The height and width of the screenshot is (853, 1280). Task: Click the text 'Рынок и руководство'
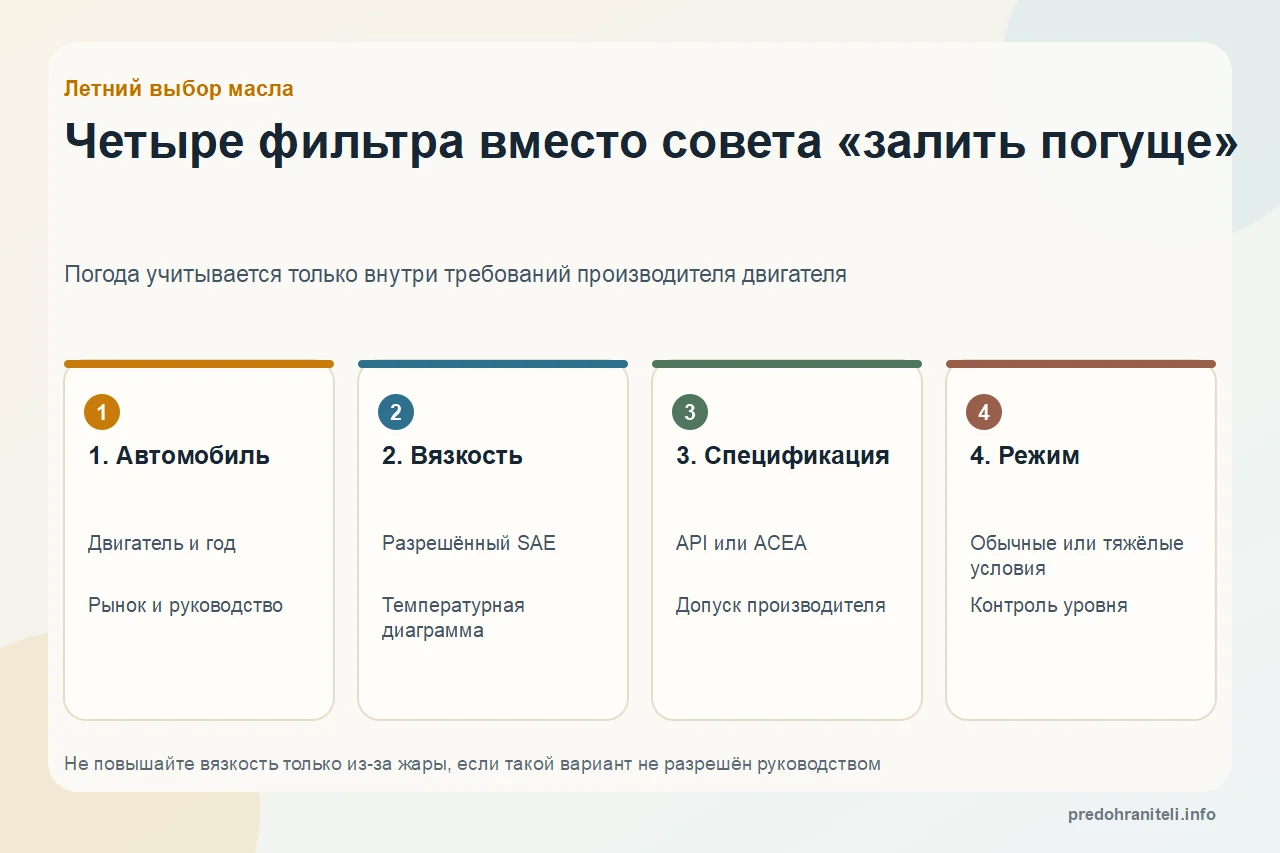[x=185, y=606]
